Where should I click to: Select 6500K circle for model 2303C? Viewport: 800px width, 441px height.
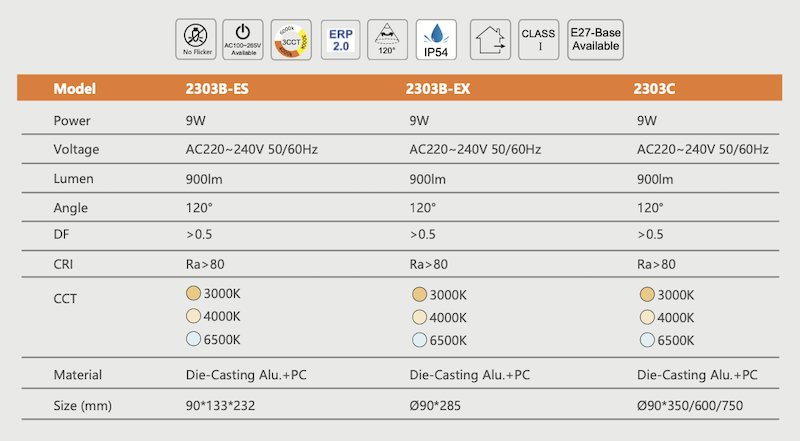click(646, 340)
